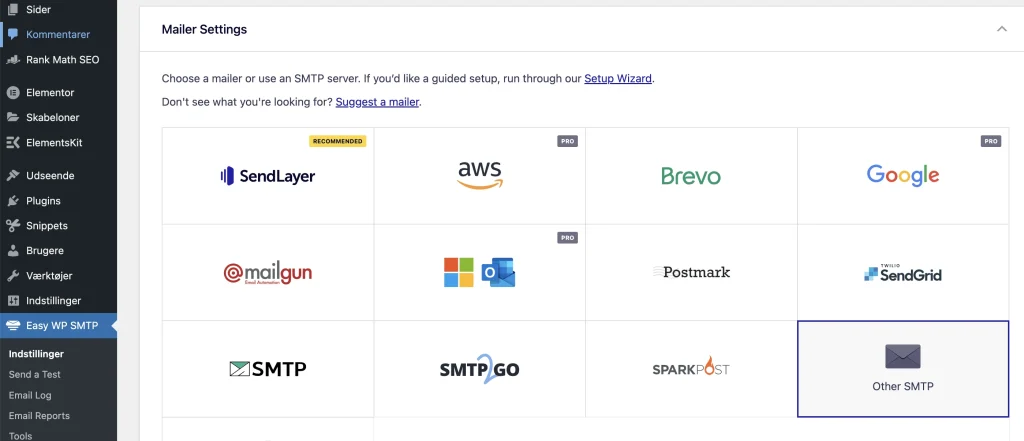1024x441 pixels.
Task: Select the SMTP.com mailer option
Action: click(268, 369)
